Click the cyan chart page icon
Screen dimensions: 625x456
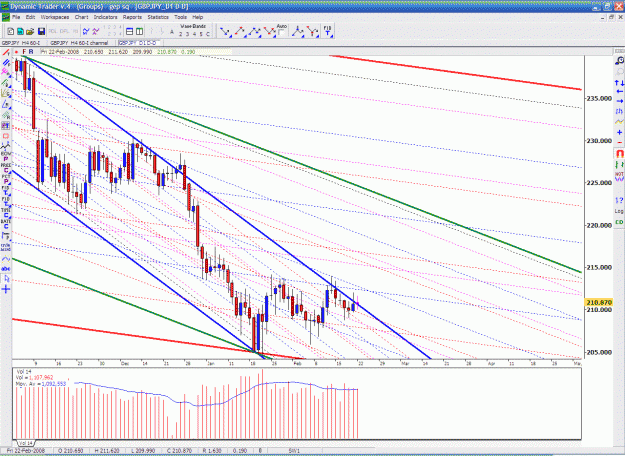point(20,31)
